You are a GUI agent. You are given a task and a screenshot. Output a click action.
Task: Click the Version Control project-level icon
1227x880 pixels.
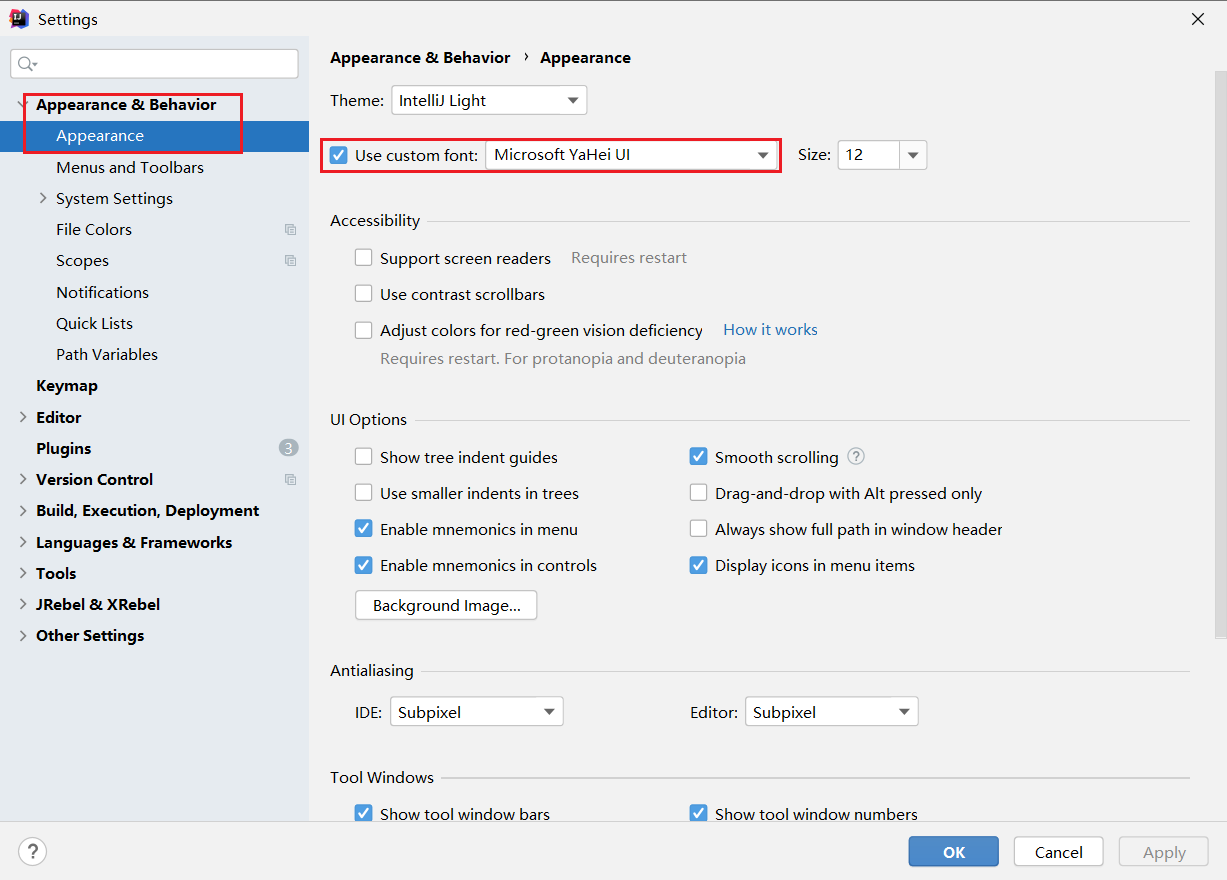pos(290,480)
